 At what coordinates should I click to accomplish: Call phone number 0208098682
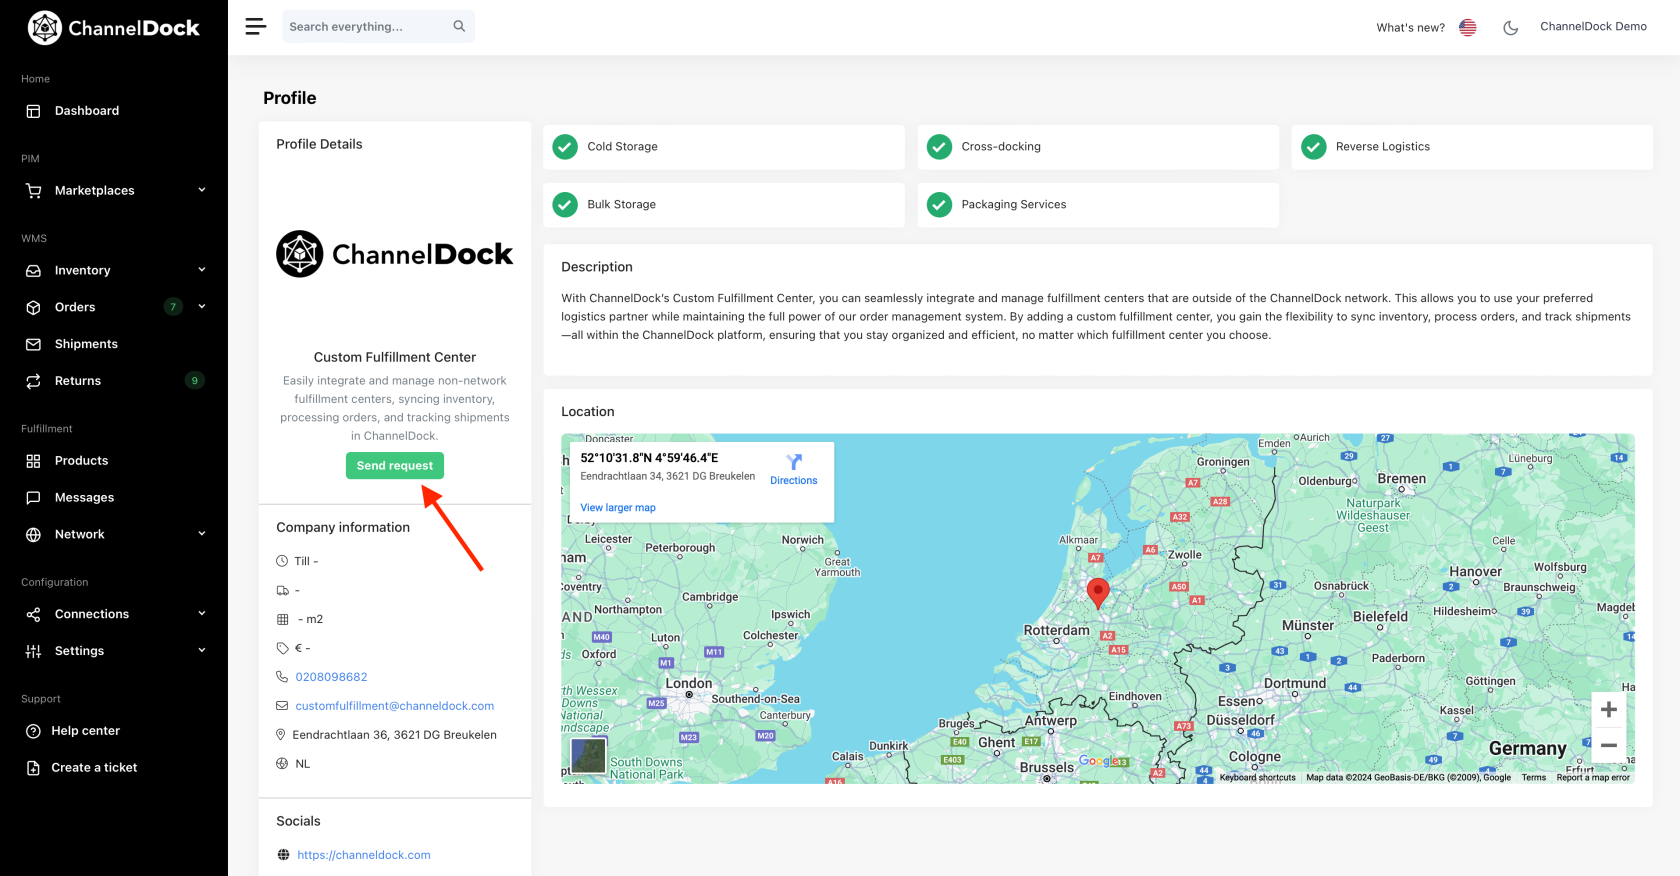pos(331,677)
